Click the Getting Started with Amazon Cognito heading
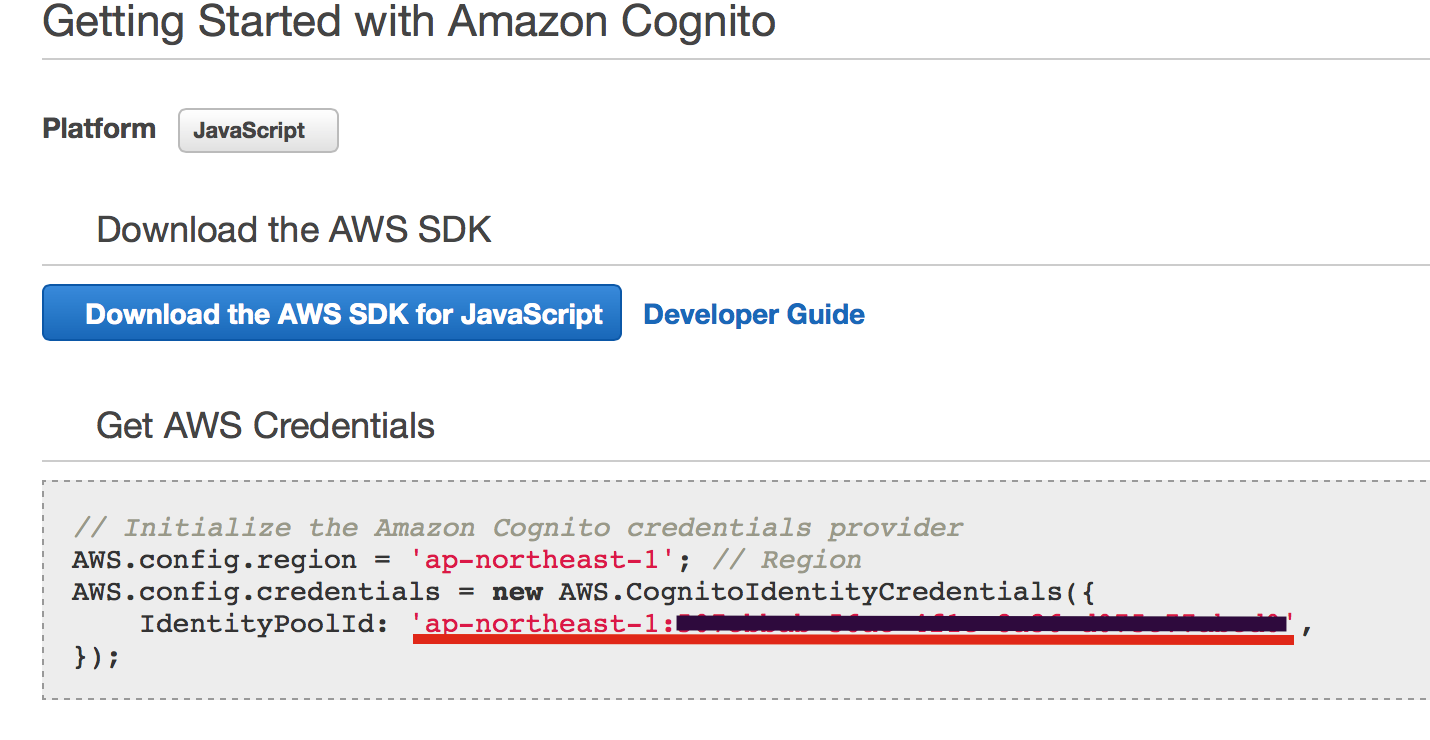This screenshot has height=740, width=1430. tap(409, 22)
